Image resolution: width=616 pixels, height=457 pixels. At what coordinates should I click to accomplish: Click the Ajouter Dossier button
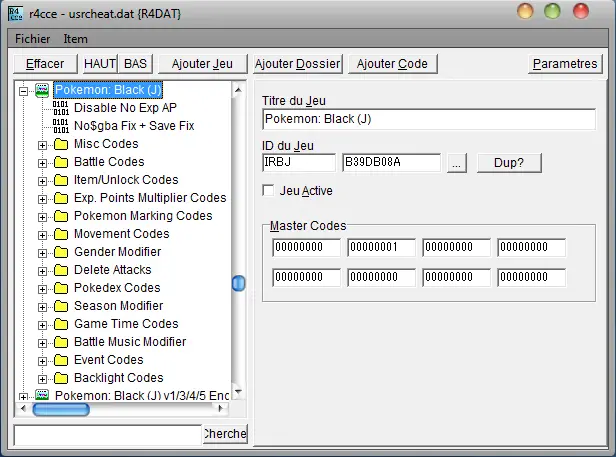pyautogui.click(x=297, y=64)
